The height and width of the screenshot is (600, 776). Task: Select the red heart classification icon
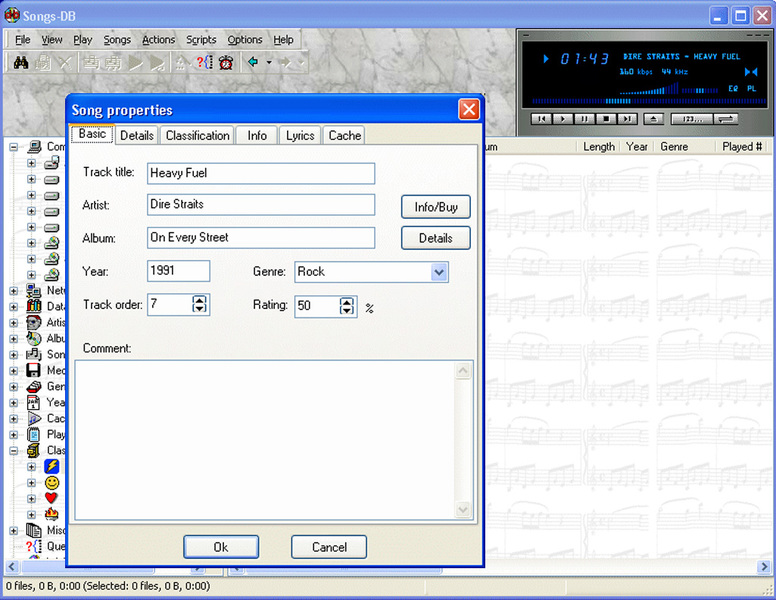(51, 498)
